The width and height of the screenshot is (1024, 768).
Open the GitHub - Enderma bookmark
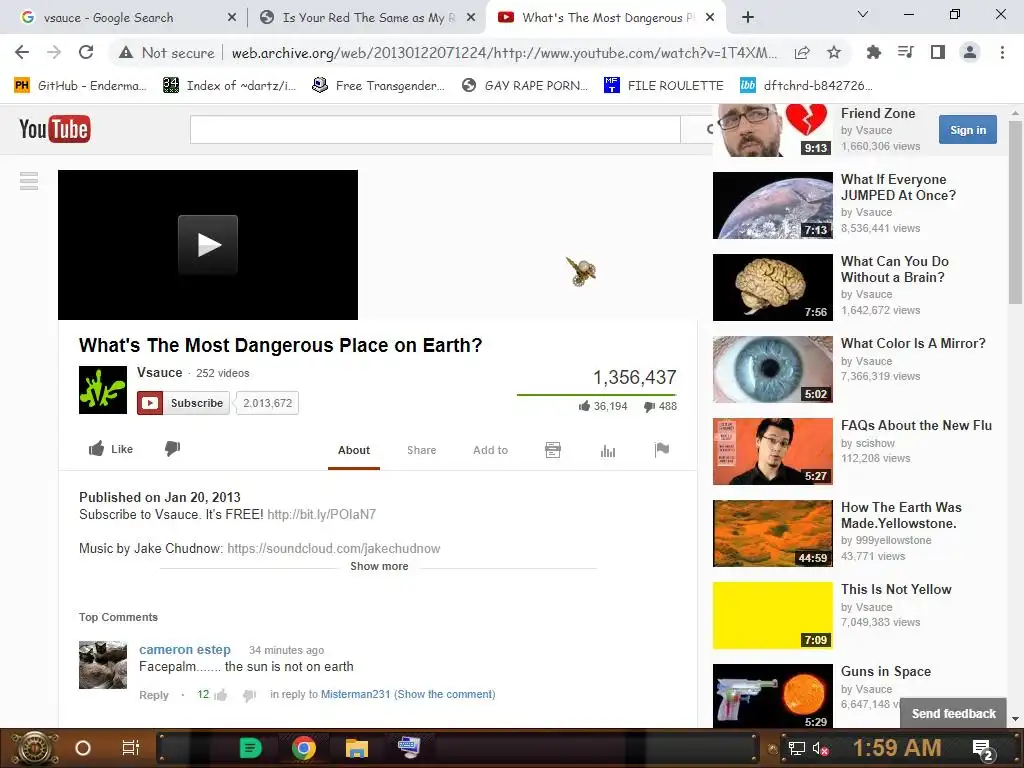point(80,86)
